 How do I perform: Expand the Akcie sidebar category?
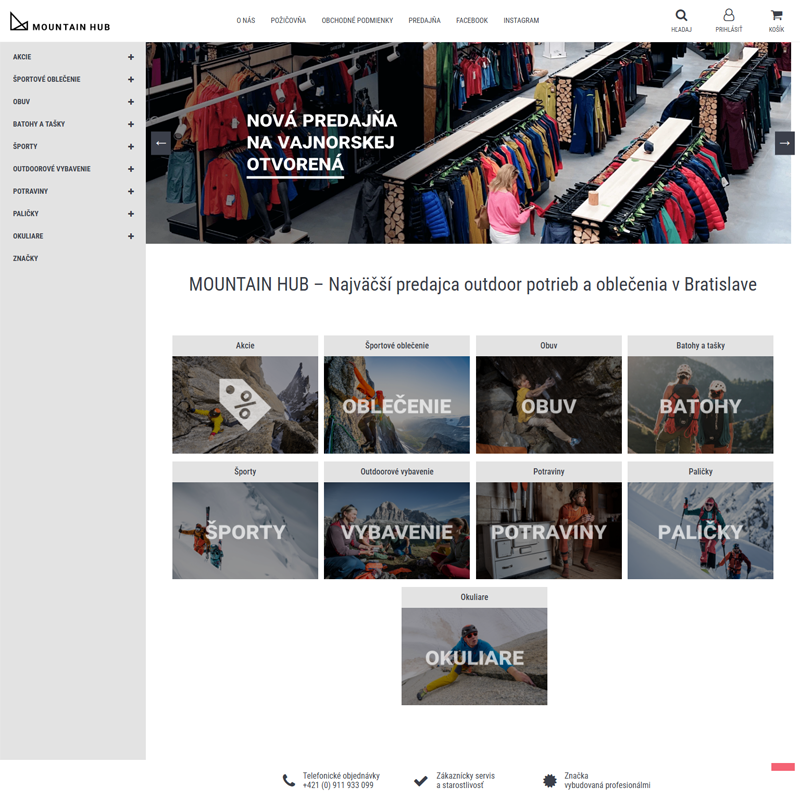[x=131, y=57]
